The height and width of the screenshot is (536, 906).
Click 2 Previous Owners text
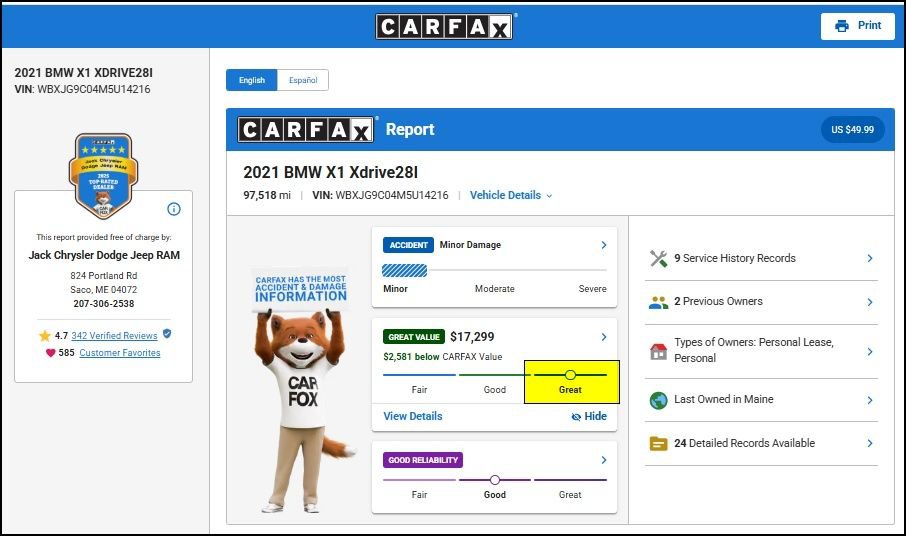click(x=718, y=302)
